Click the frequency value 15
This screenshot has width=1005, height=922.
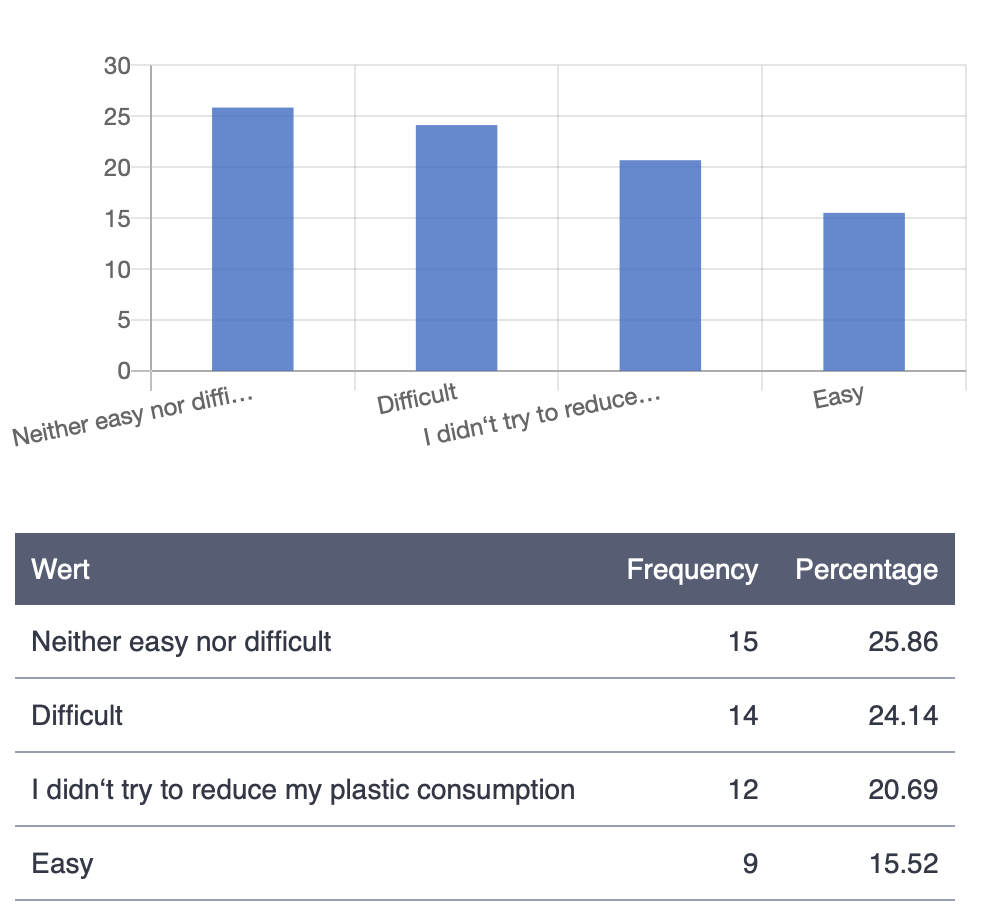[x=743, y=641]
